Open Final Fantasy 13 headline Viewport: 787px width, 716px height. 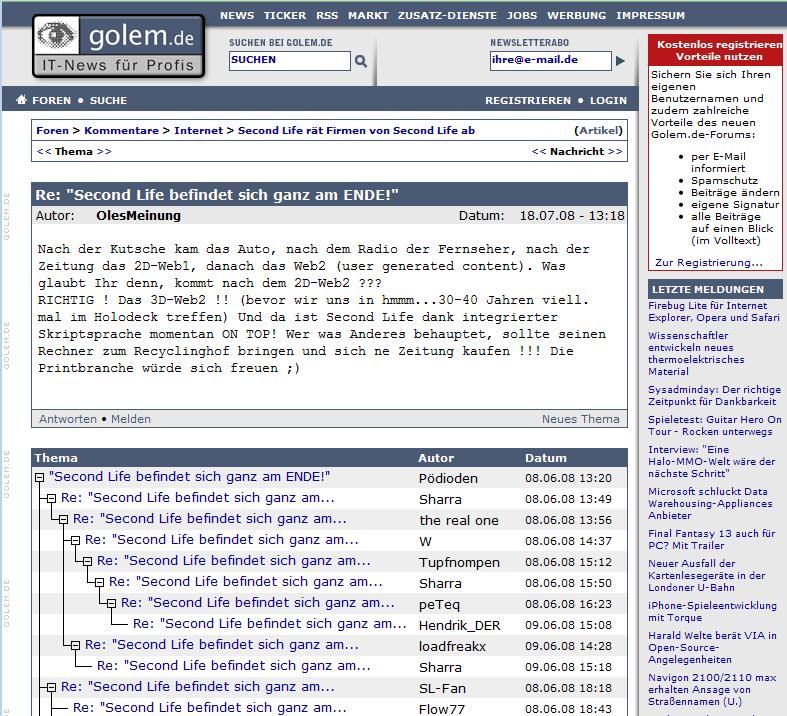coord(712,540)
